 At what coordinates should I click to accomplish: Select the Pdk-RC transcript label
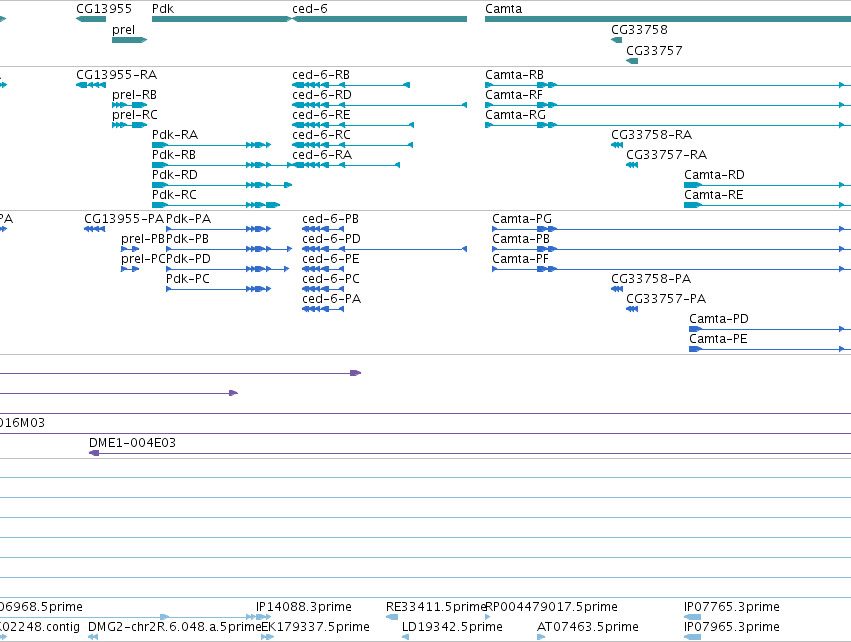point(174,195)
